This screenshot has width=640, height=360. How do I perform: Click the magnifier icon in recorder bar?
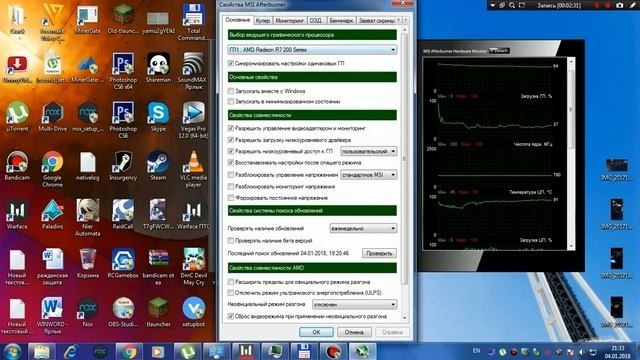pyautogui.click(x=512, y=5)
